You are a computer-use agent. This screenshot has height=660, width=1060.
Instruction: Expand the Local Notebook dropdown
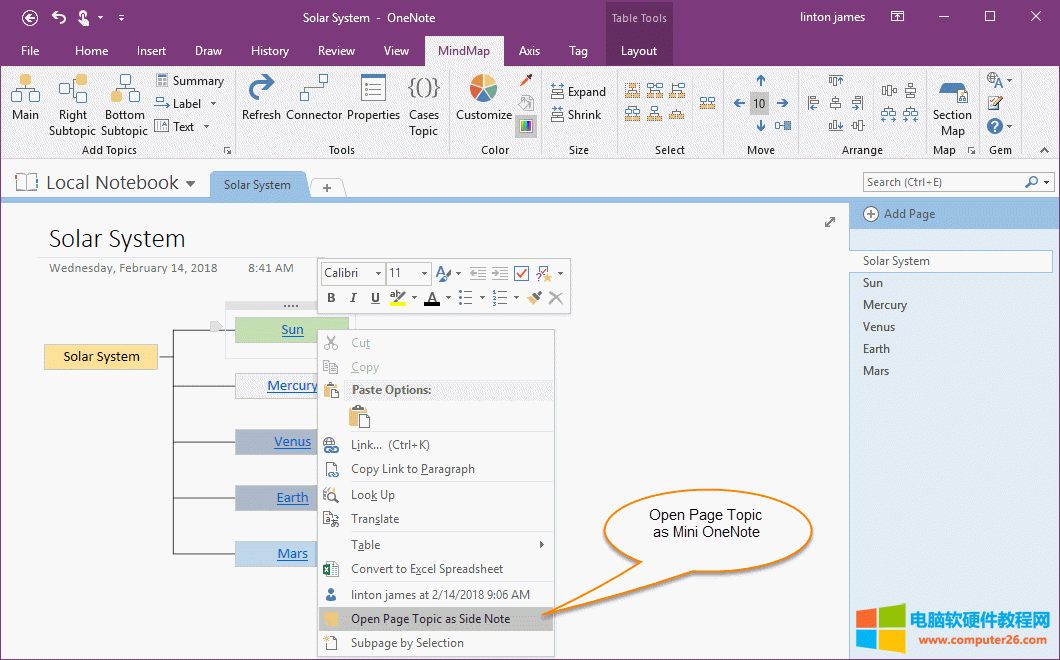point(190,182)
